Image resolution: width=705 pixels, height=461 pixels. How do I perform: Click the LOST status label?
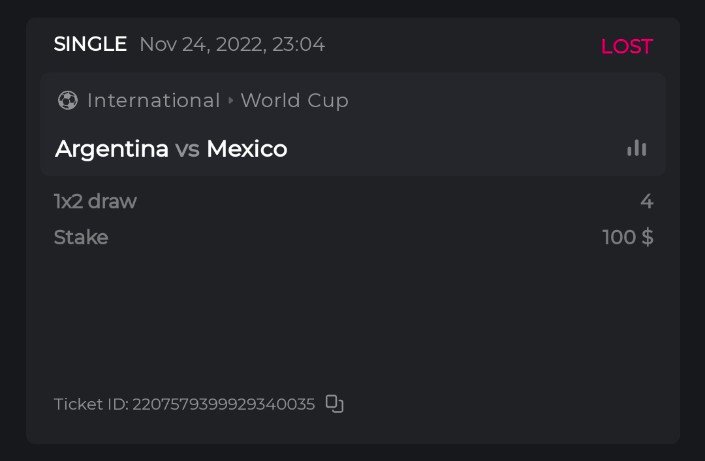[x=626, y=46]
